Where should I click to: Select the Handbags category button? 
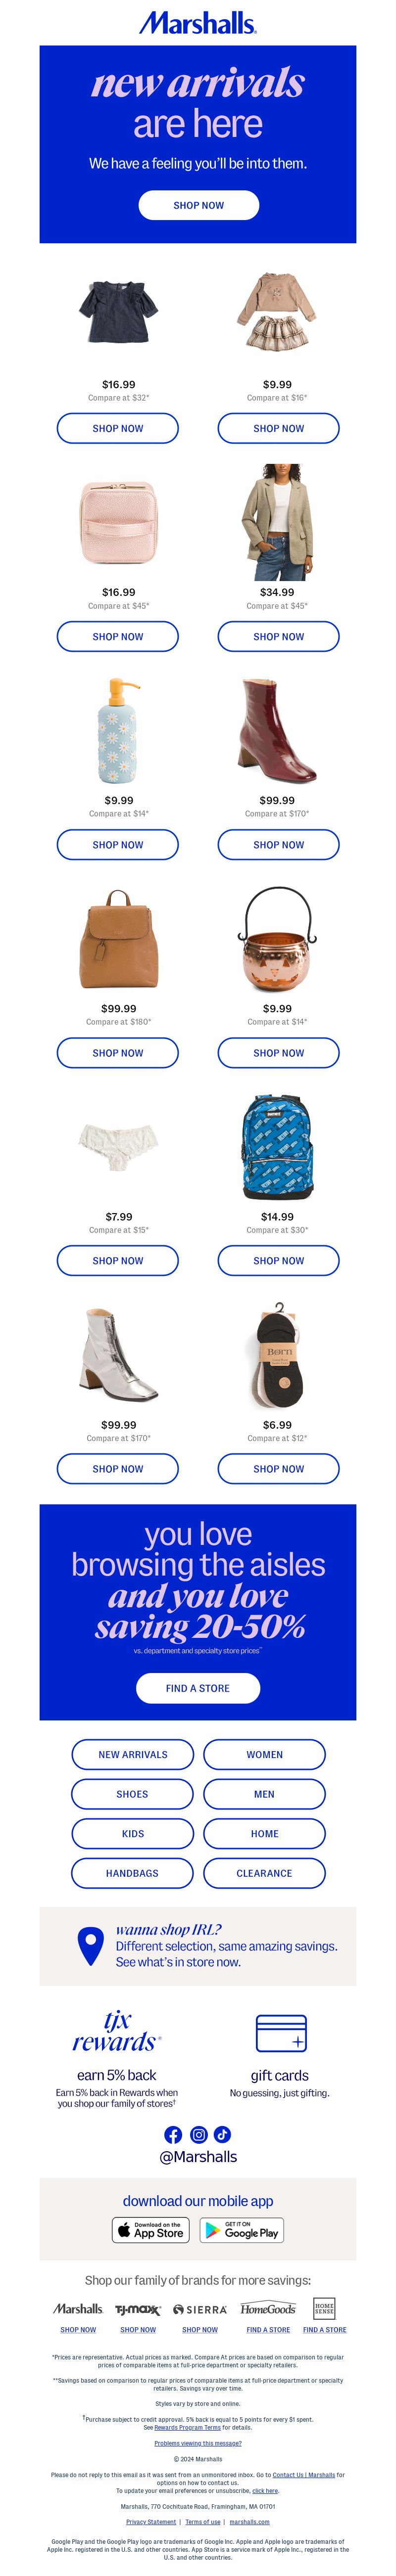[x=133, y=1873]
